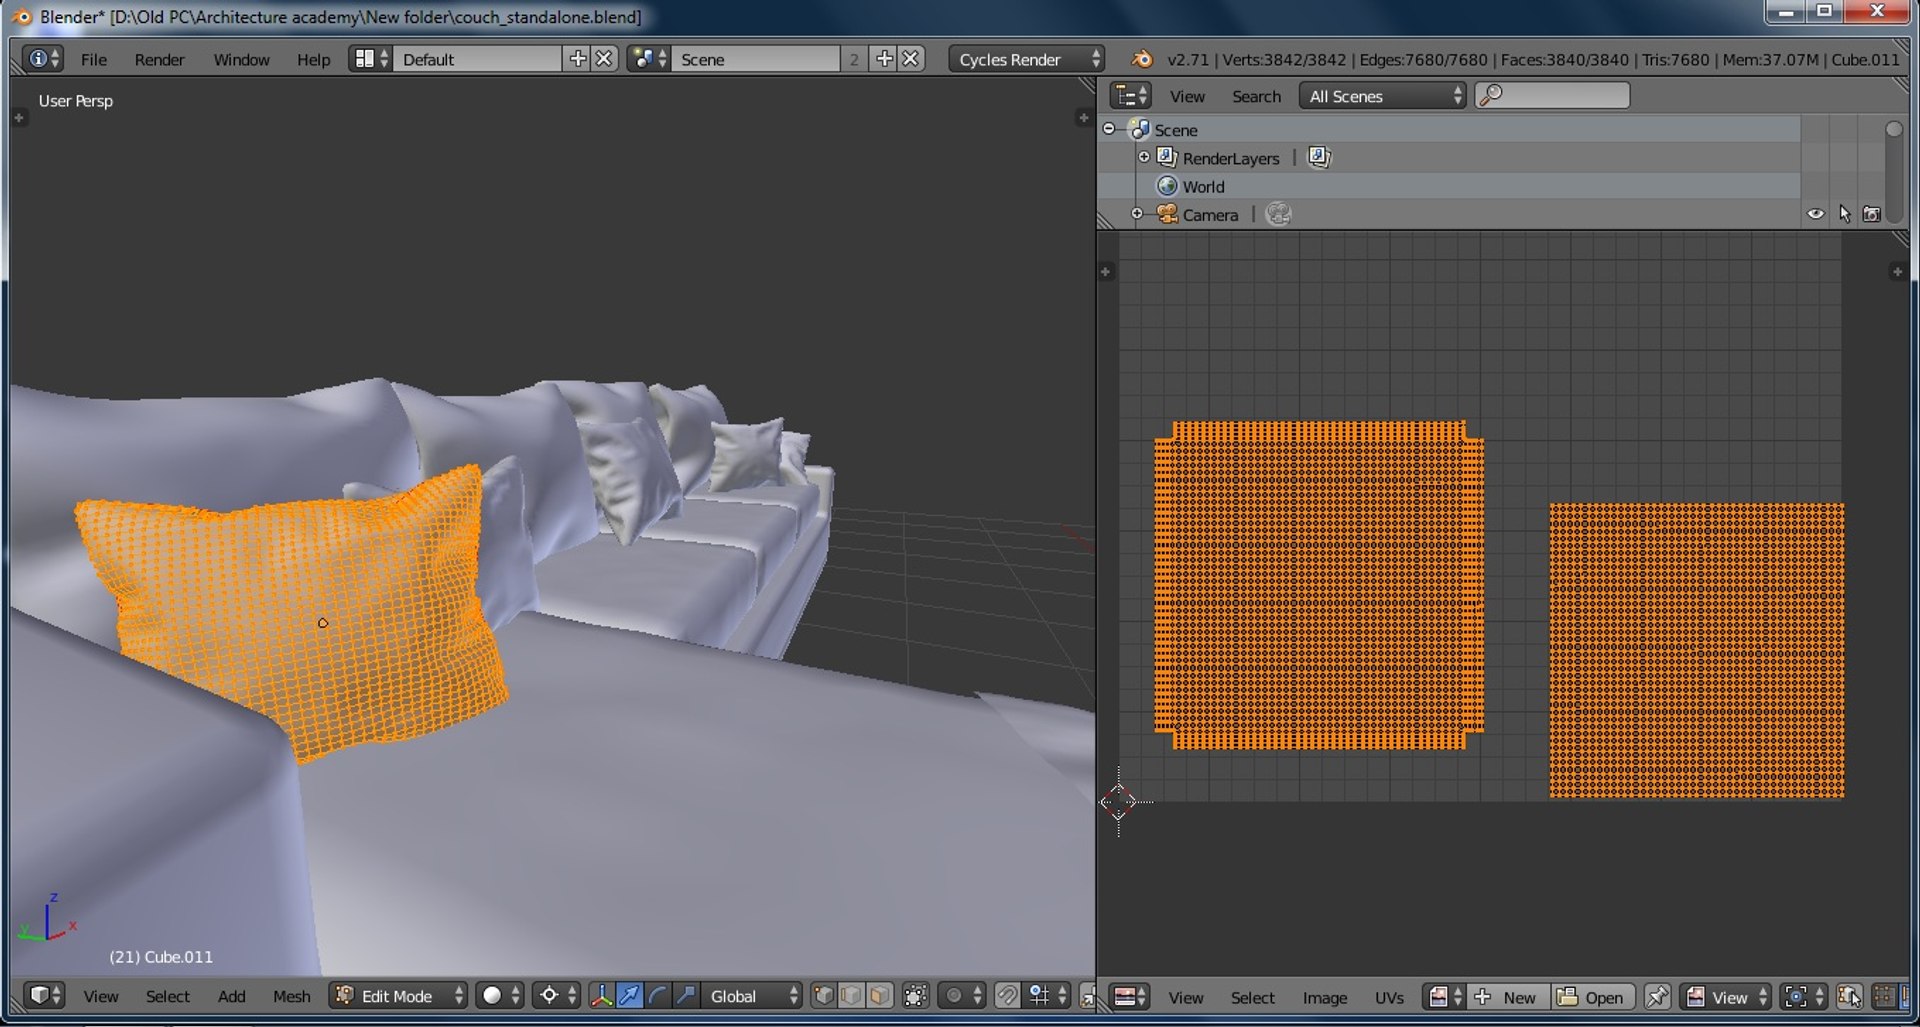Select the scale manipulator icon
The image size is (1920, 1027).
(x=685, y=996)
